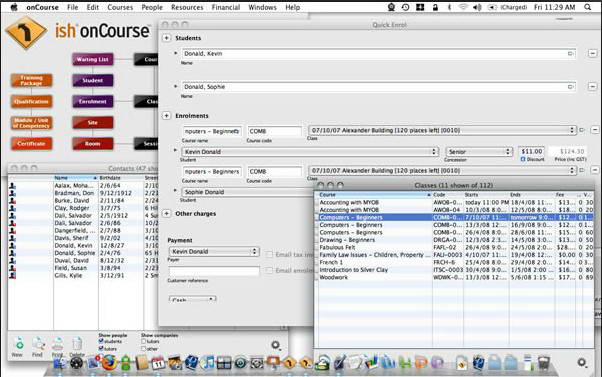Select Woodwork row in the Classes list

coord(455,277)
